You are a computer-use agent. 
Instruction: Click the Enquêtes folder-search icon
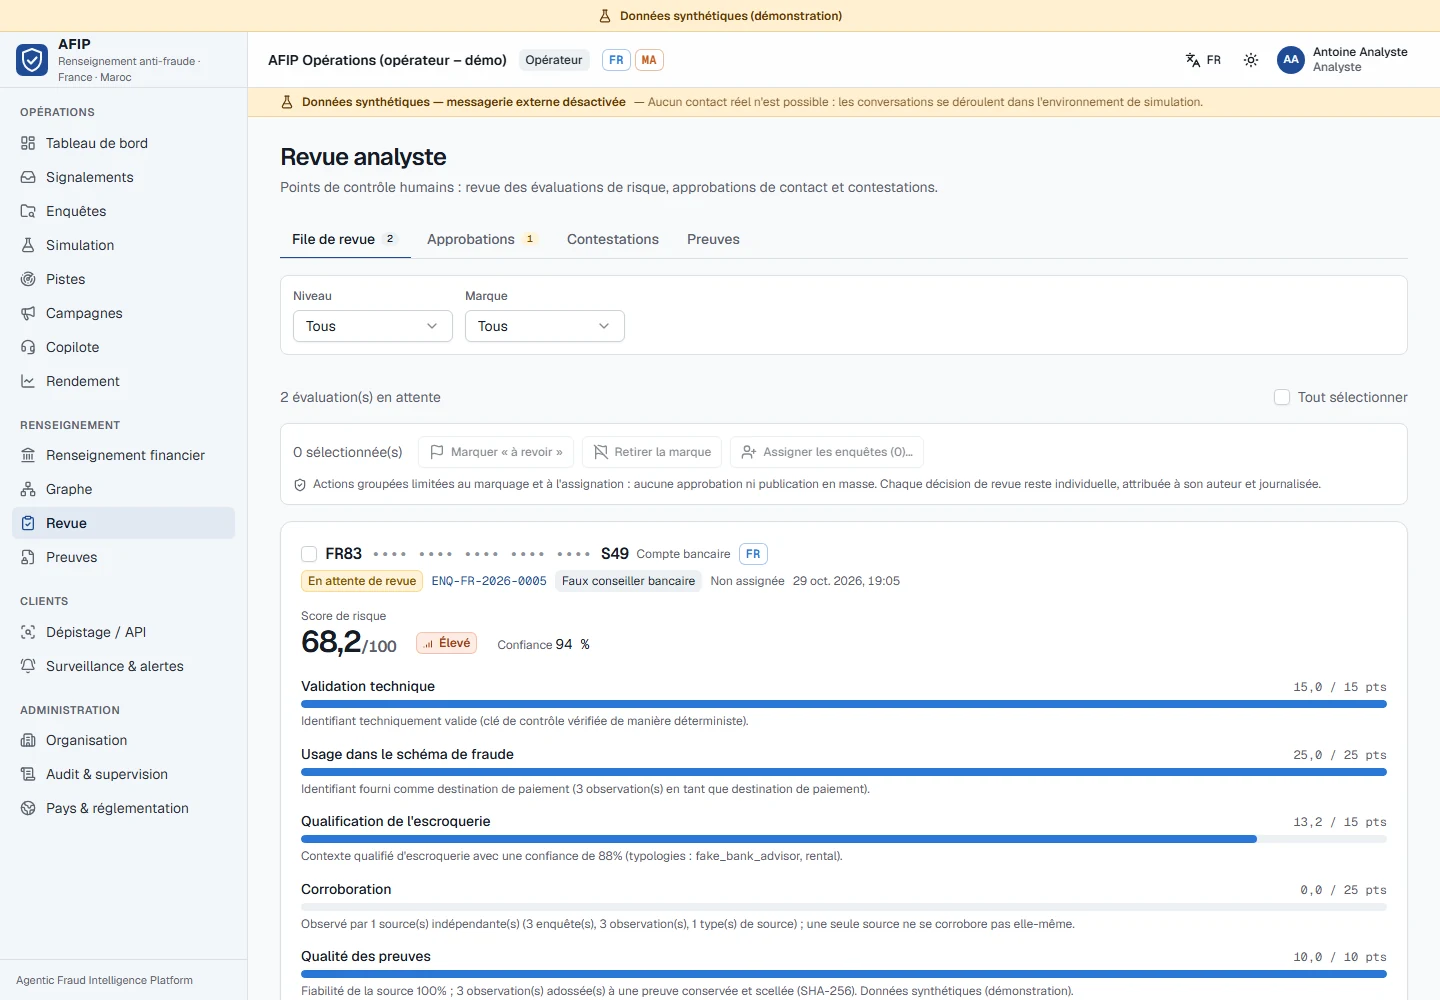point(28,211)
